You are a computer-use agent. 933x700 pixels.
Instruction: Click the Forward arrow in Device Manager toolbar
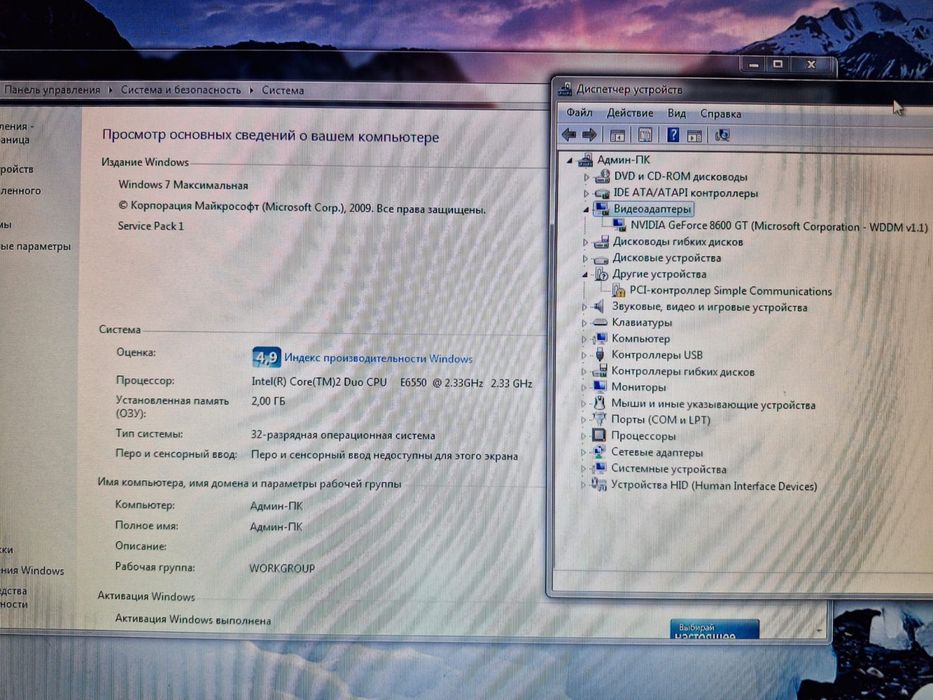click(589, 135)
